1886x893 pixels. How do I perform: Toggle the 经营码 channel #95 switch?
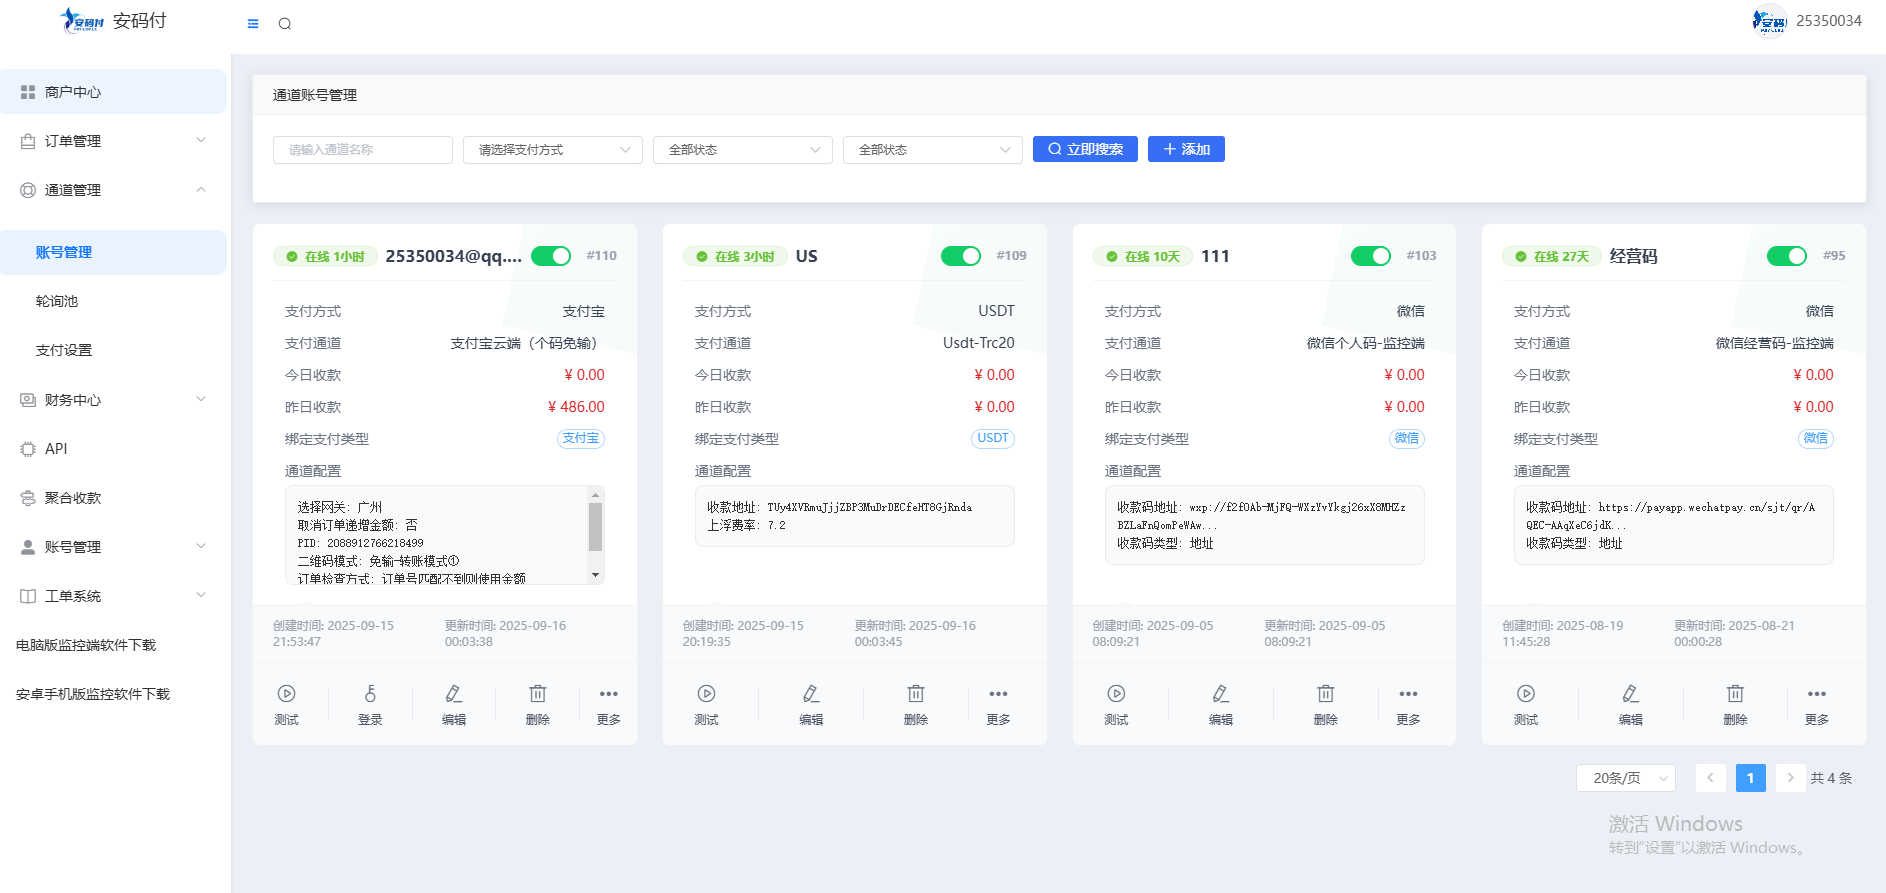(1787, 256)
